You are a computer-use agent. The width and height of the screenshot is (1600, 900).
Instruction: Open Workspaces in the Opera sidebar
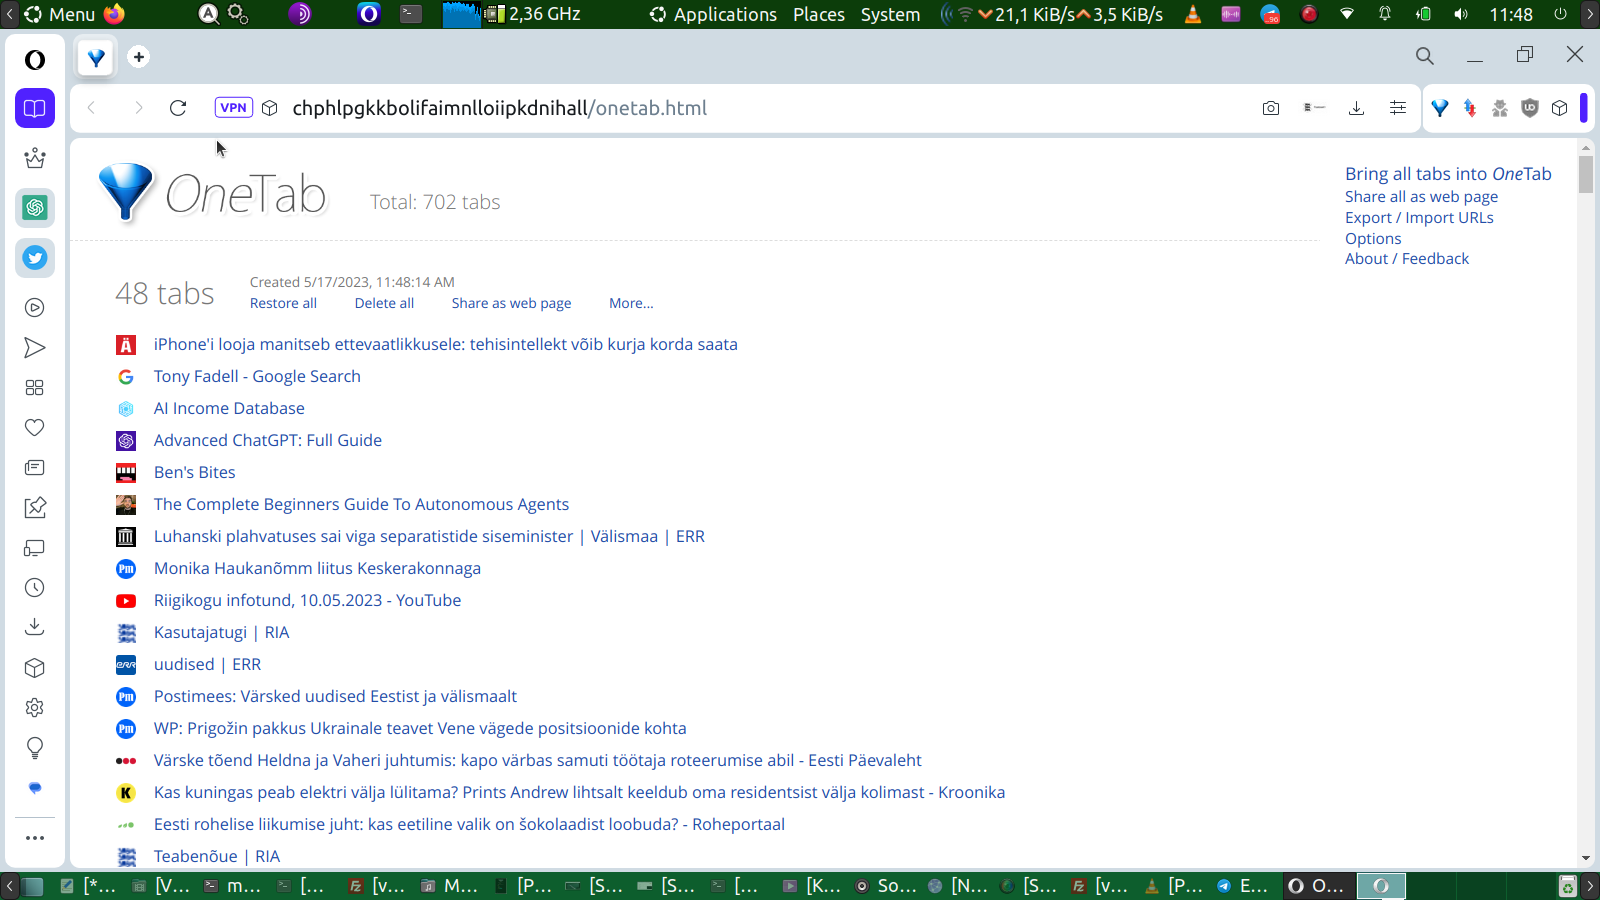(x=35, y=108)
